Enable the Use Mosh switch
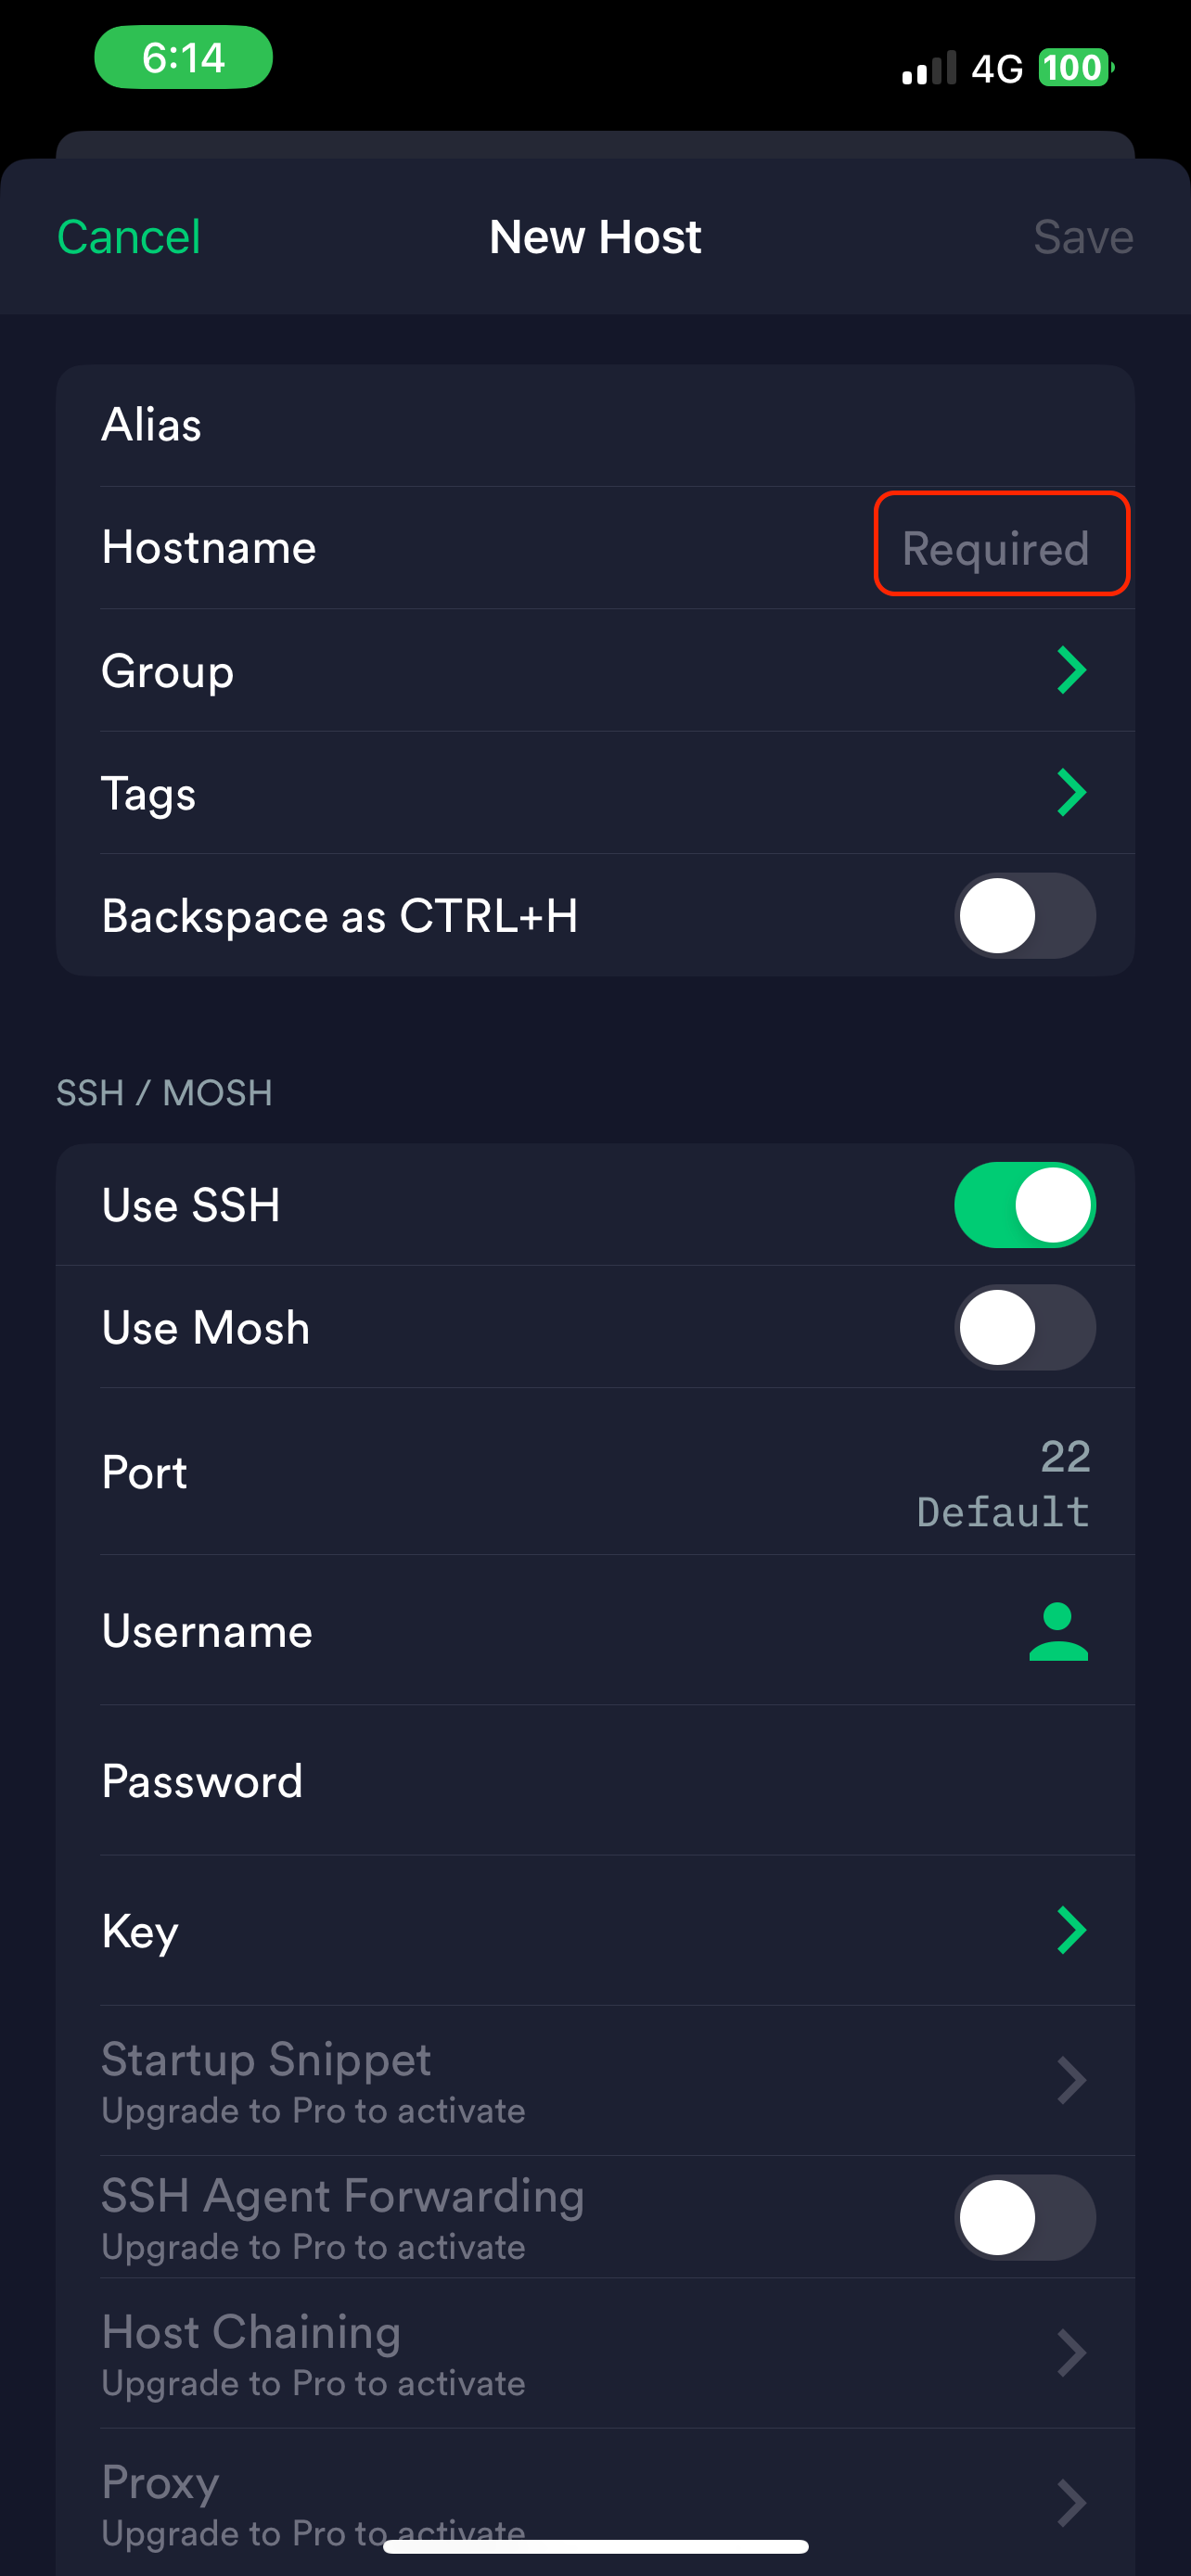This screenshot has width=1191, height=2576. click(1024, 1327)
